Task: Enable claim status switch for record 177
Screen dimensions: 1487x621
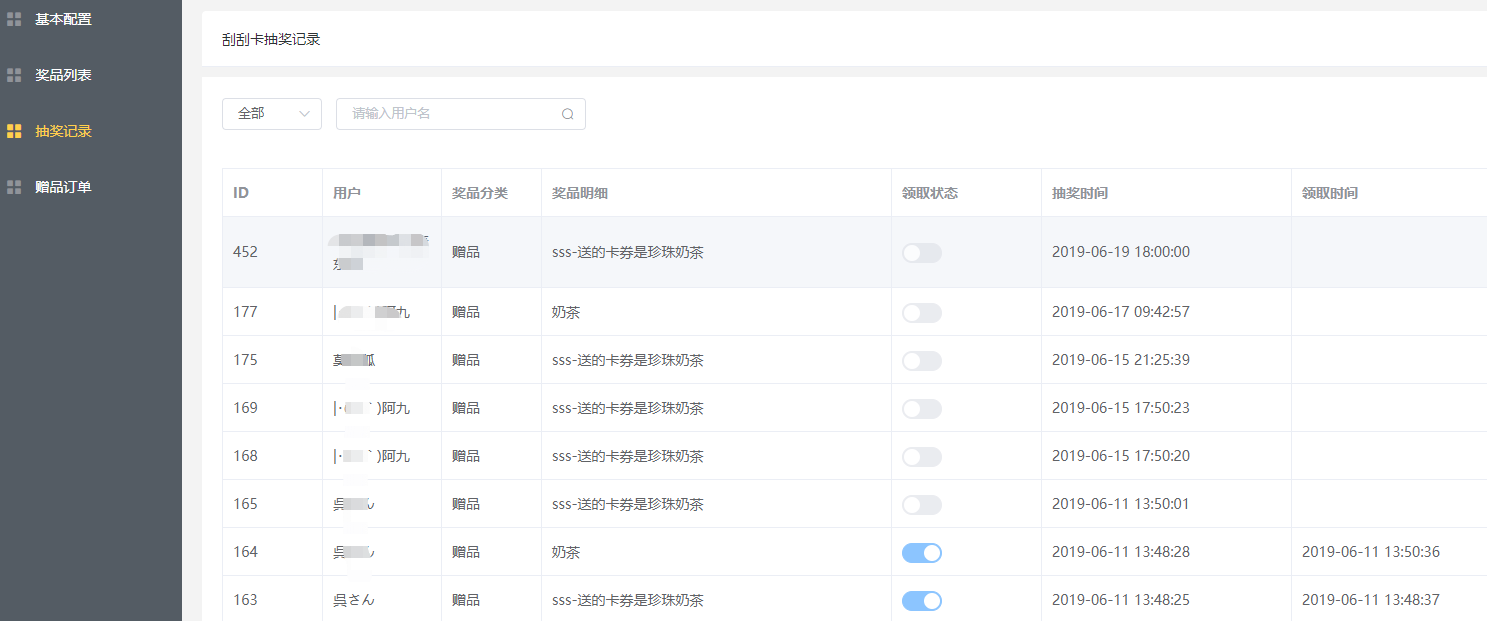Action: 921,313
